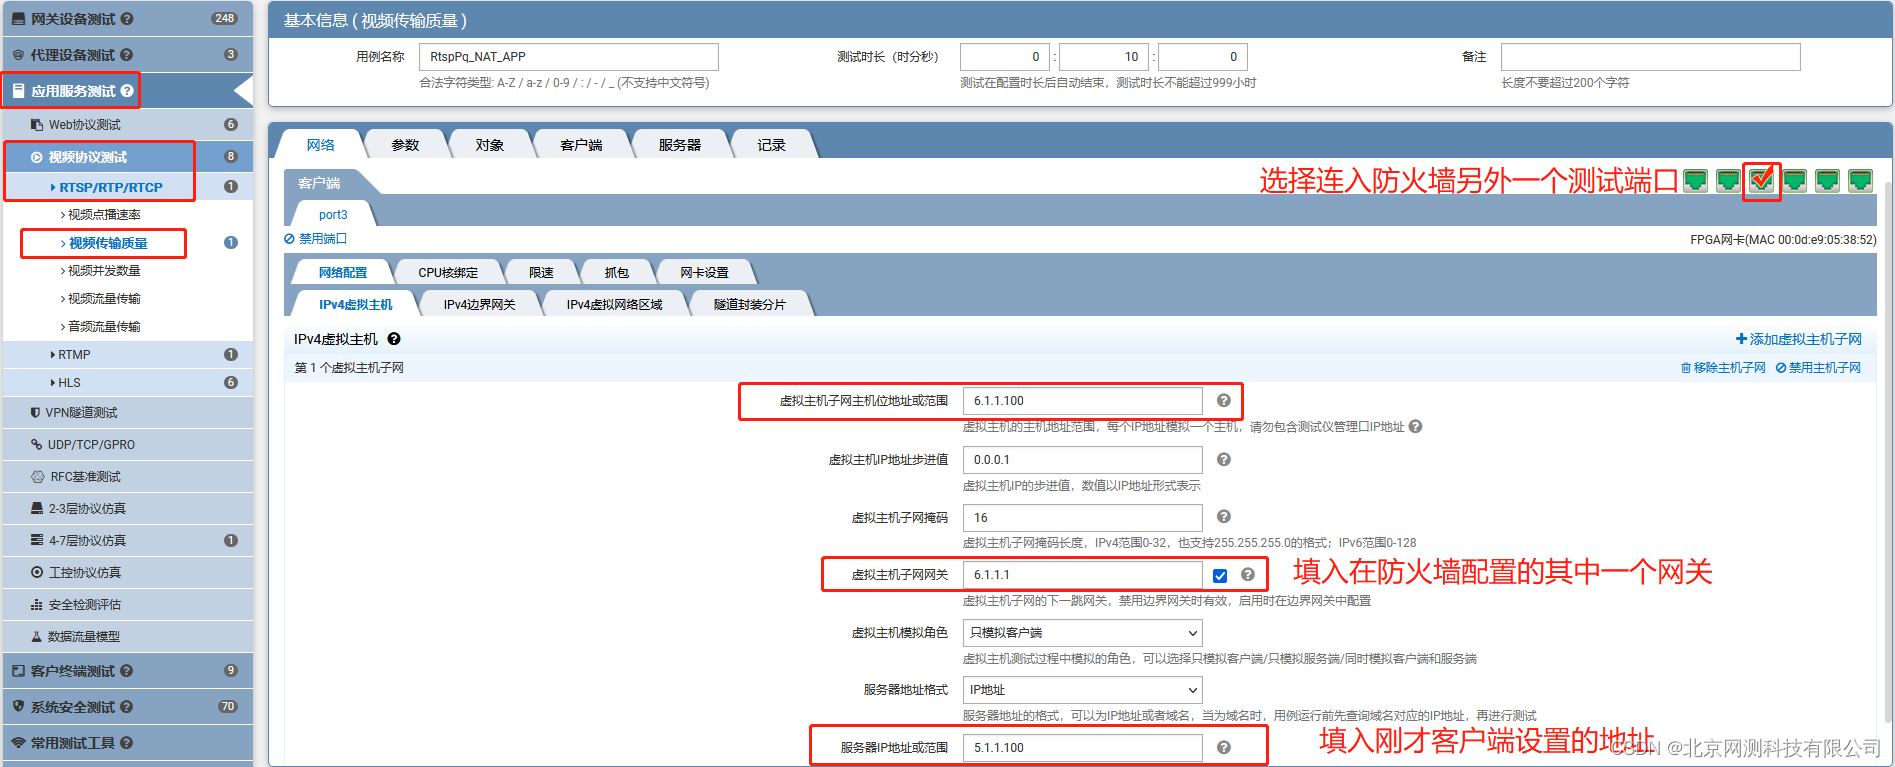Open 工控协议仿真 in the sidebar

tap(128, 572)
